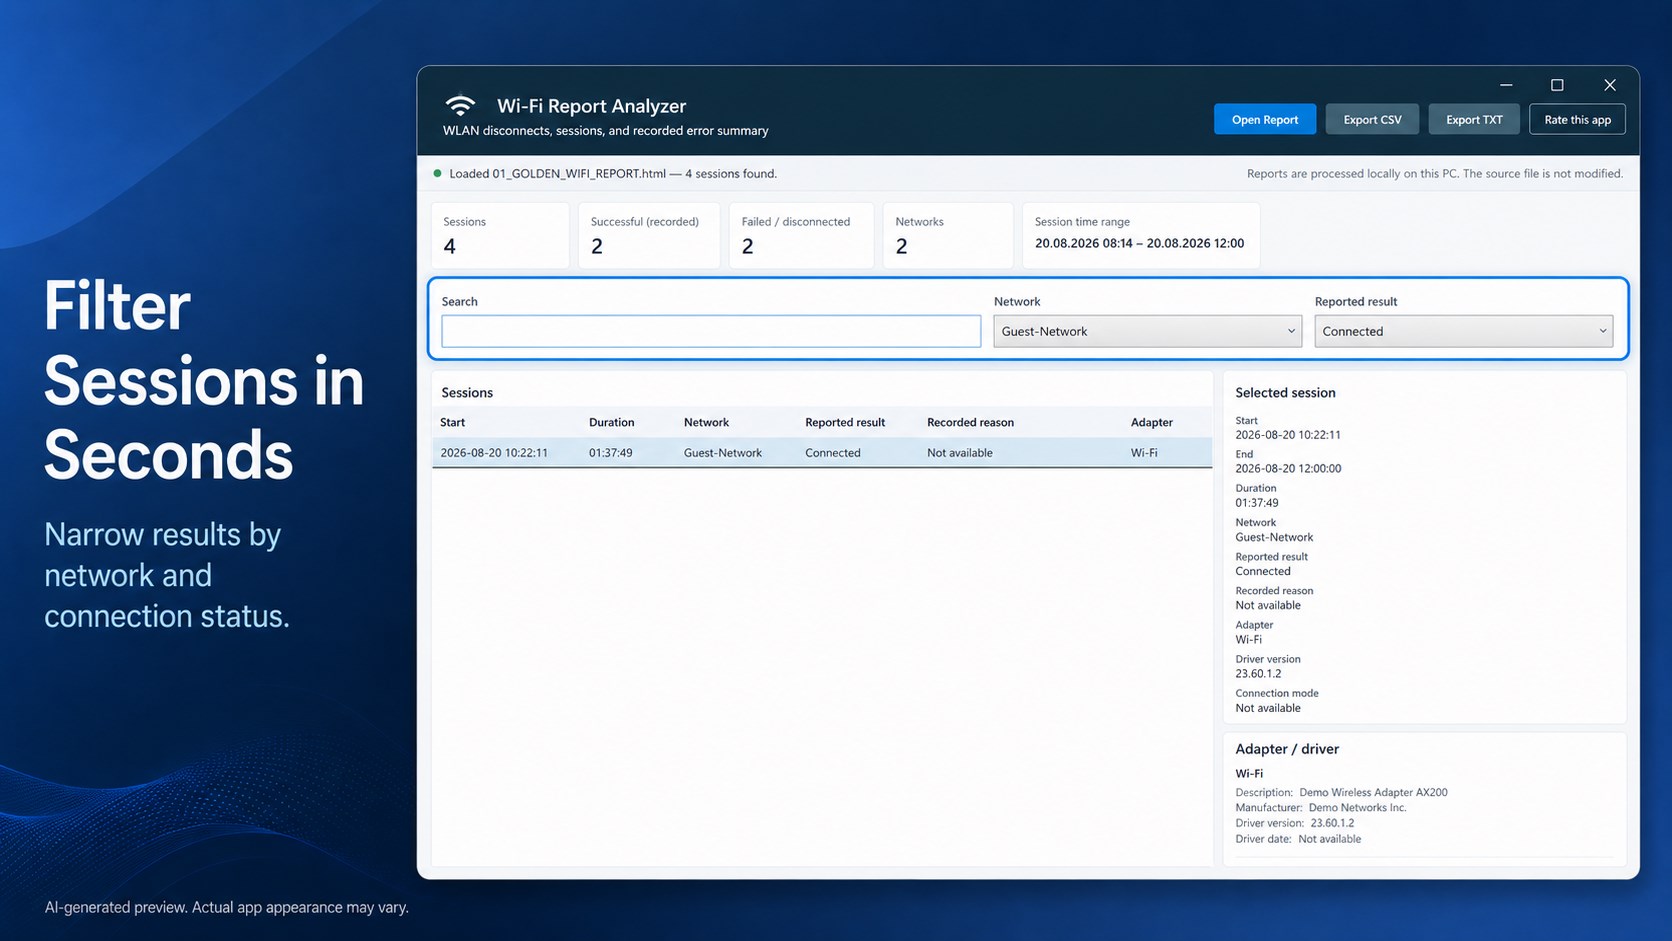This screenshot has width=1672, height=941.
Task: Click the loaded file status message
Action: click(613, 173)
